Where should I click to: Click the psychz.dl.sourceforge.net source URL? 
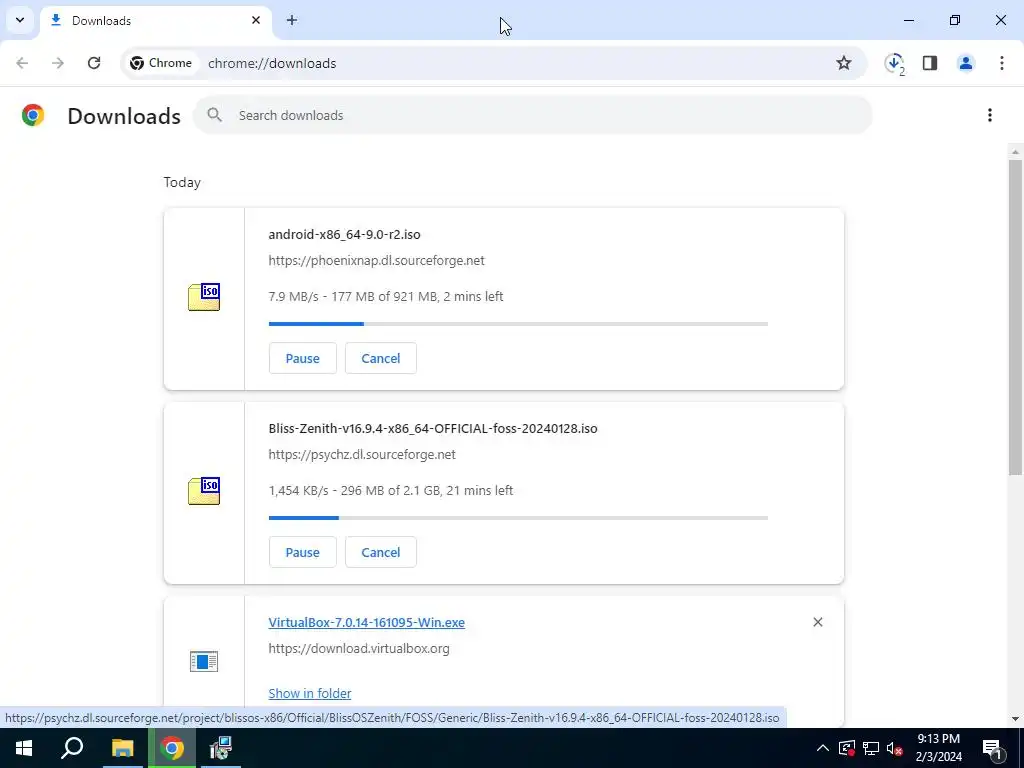tap(362, 455)
